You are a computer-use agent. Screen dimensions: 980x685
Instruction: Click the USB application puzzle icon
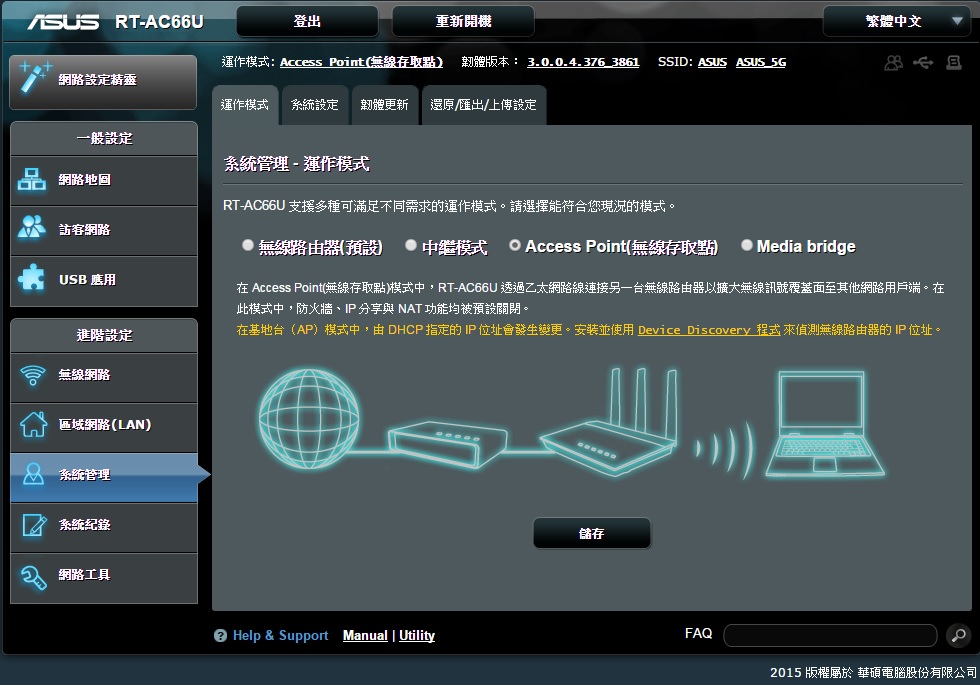coord(31,278)
